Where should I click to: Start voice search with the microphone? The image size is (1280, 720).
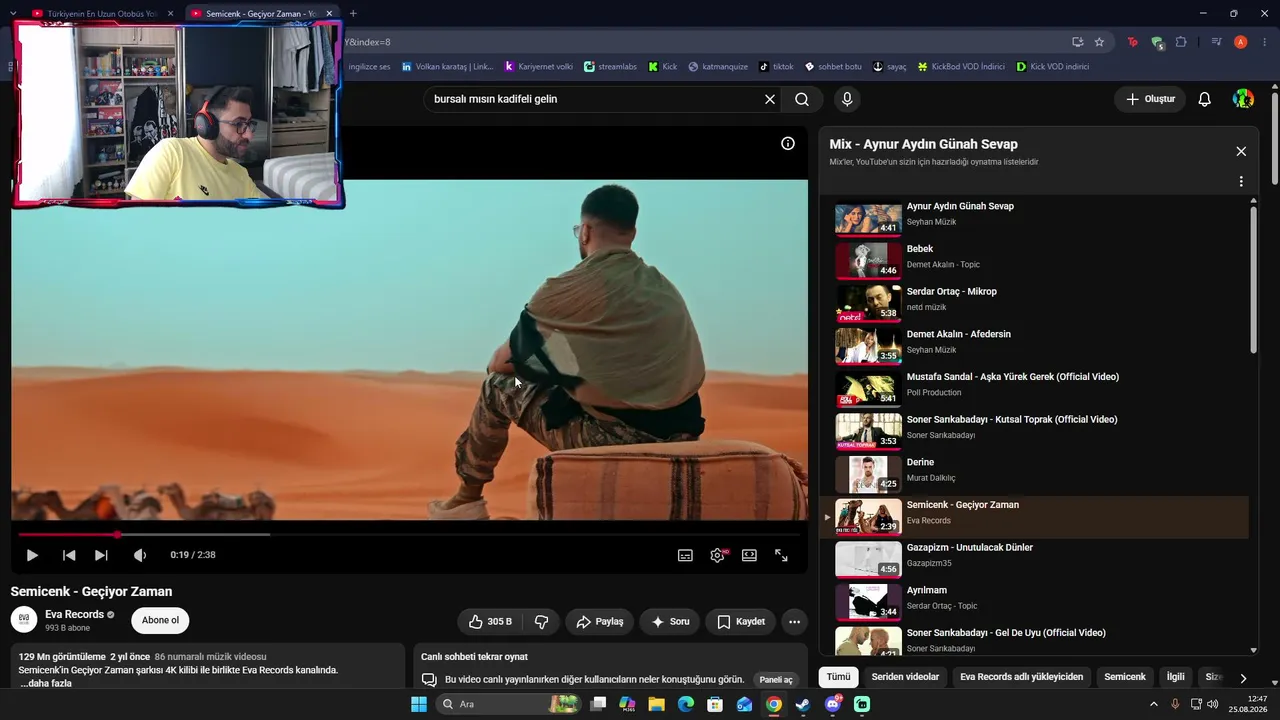pyautogui.click(x=847, y=99)
